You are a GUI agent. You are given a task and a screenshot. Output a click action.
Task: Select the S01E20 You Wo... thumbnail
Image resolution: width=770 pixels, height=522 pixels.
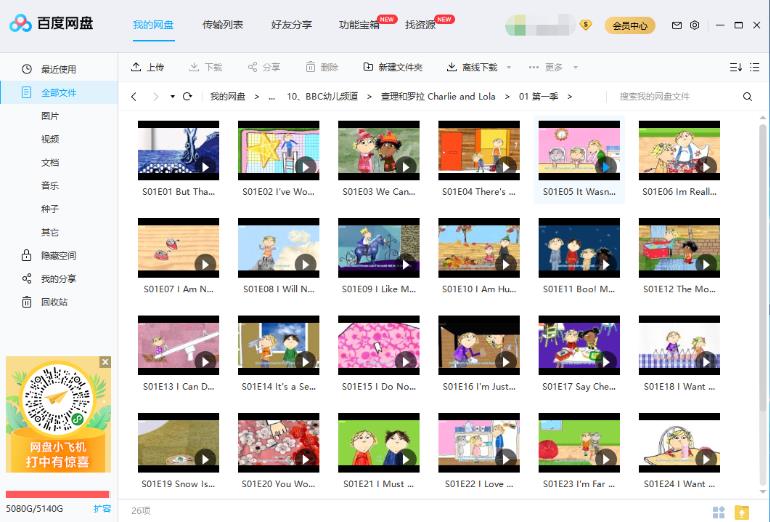click(278, 442)
